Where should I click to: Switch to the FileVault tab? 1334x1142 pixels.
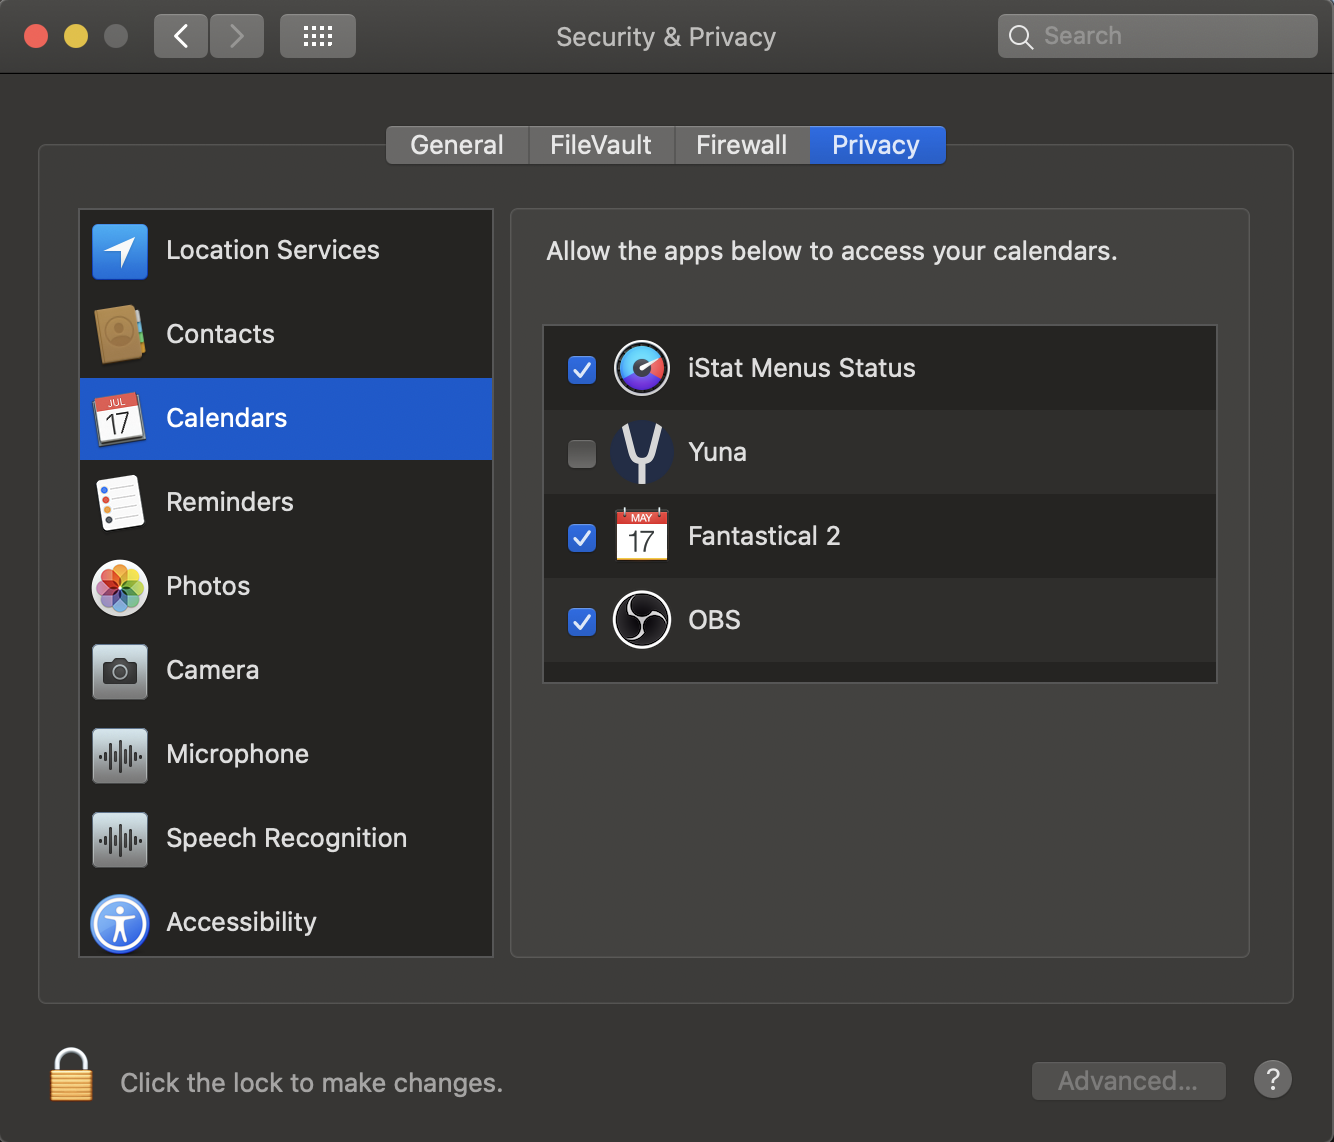pyautogui.click(x=601, y=145)
